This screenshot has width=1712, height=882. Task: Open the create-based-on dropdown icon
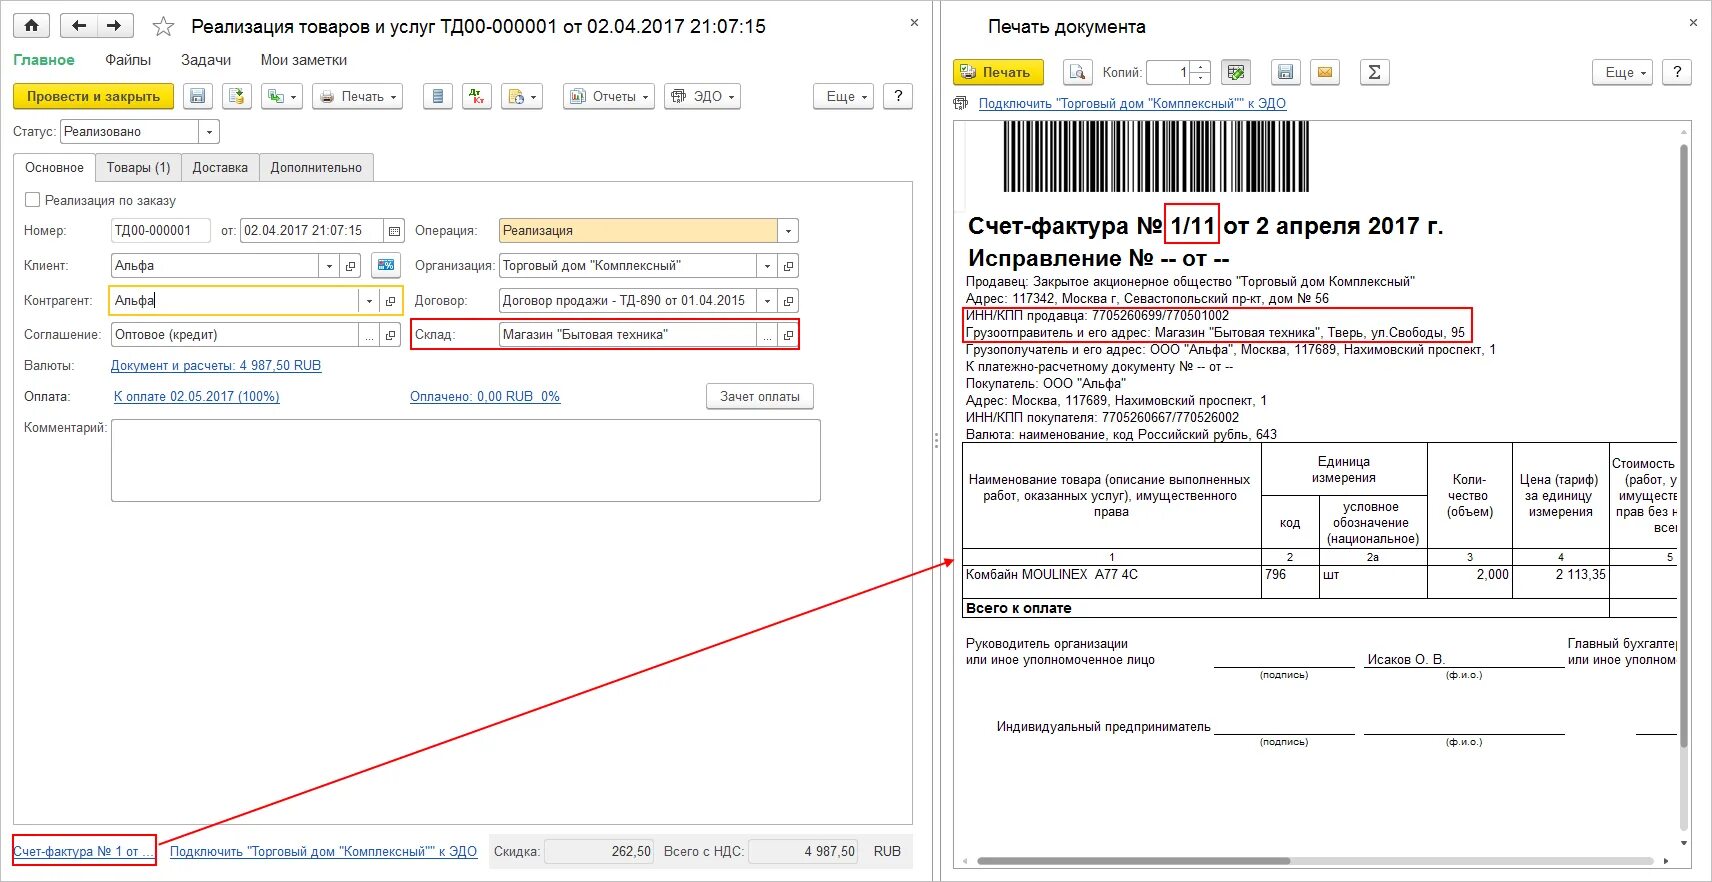tap(281, 96)
